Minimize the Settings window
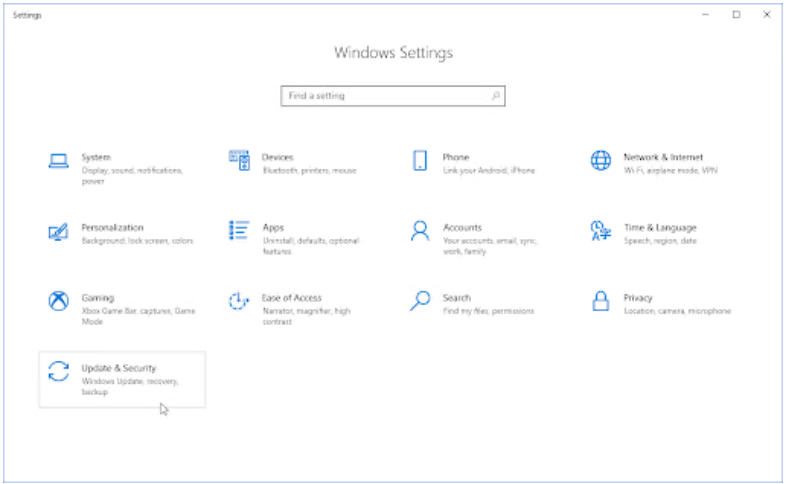This screenshot has height=484, width=787. pyautogui.click(x=707, y=15)
